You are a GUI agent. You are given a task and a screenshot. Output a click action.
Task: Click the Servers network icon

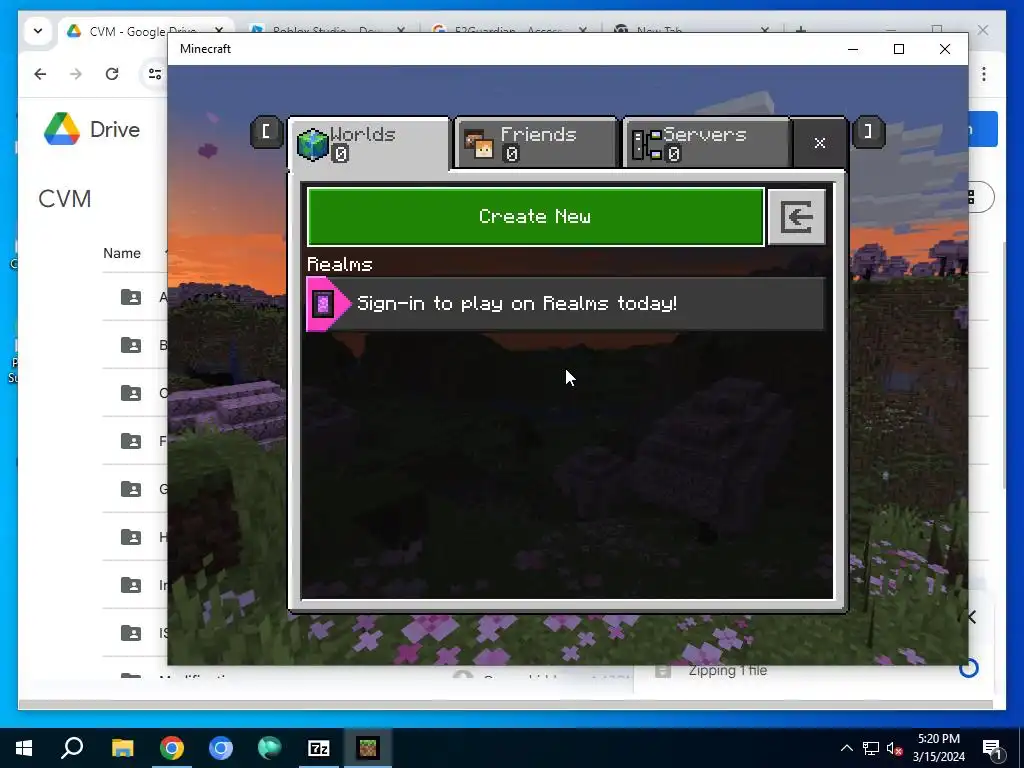point(647,144)
